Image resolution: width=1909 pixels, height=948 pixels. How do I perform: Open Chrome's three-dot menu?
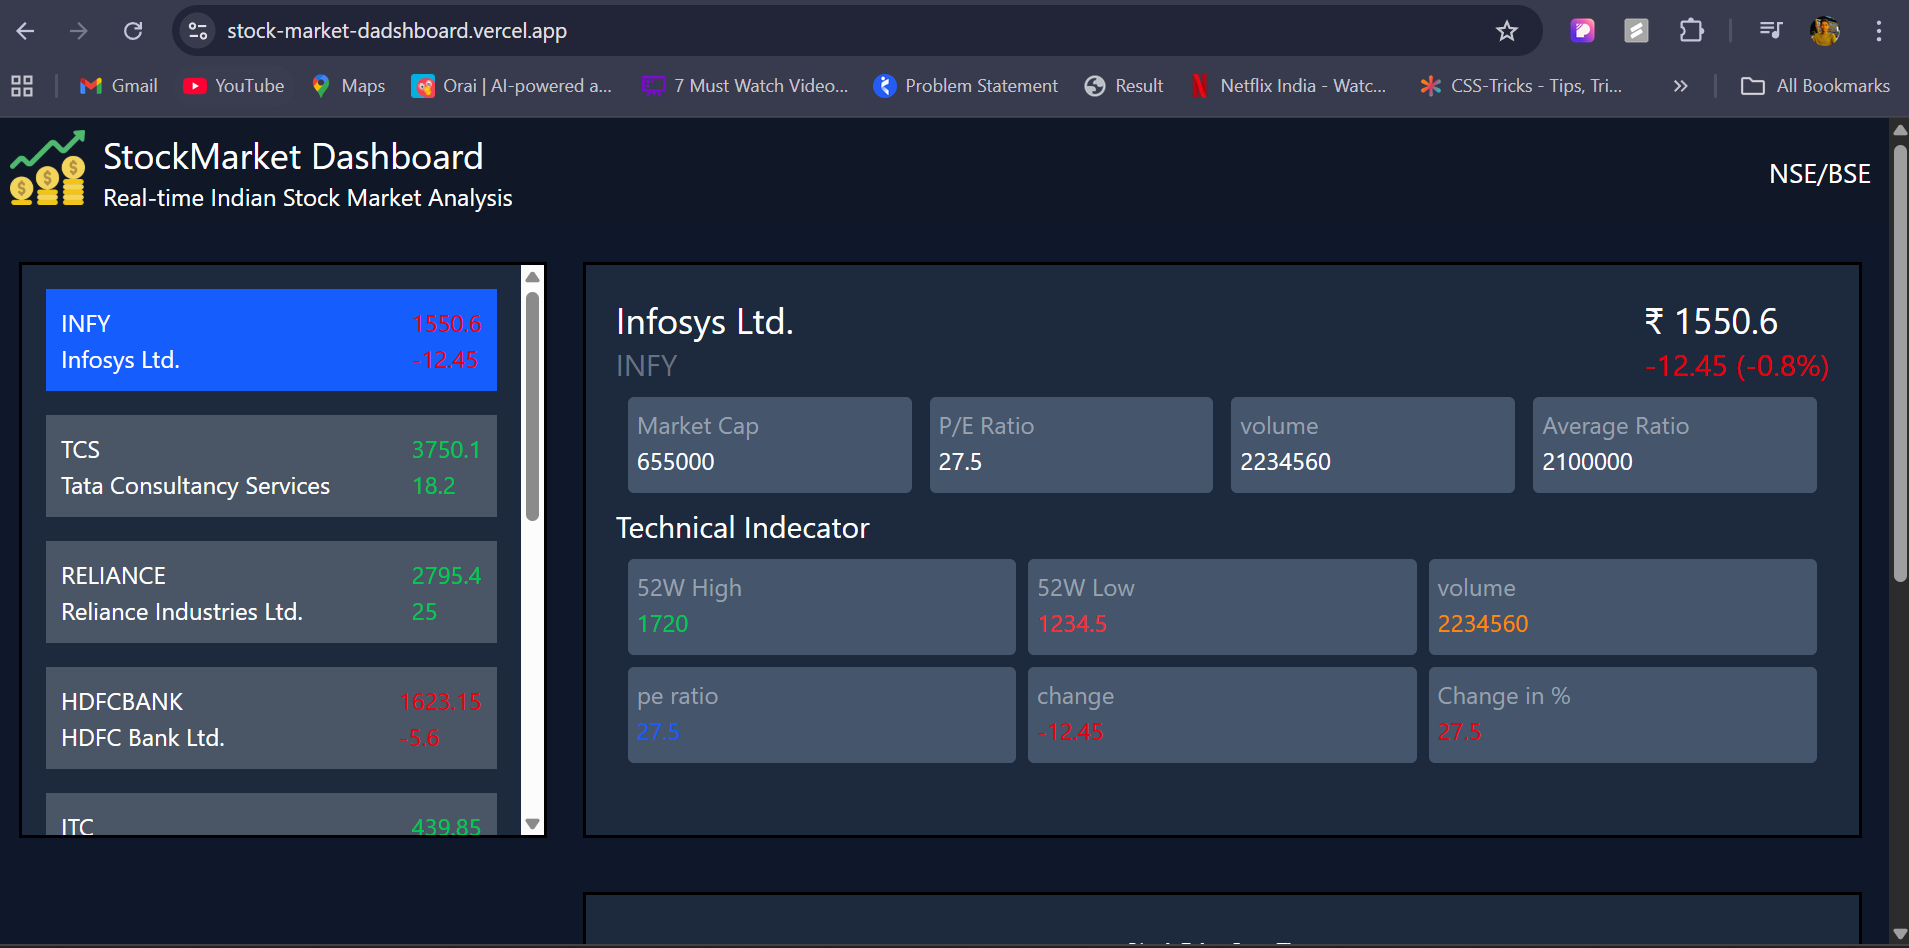[1880, 31]
